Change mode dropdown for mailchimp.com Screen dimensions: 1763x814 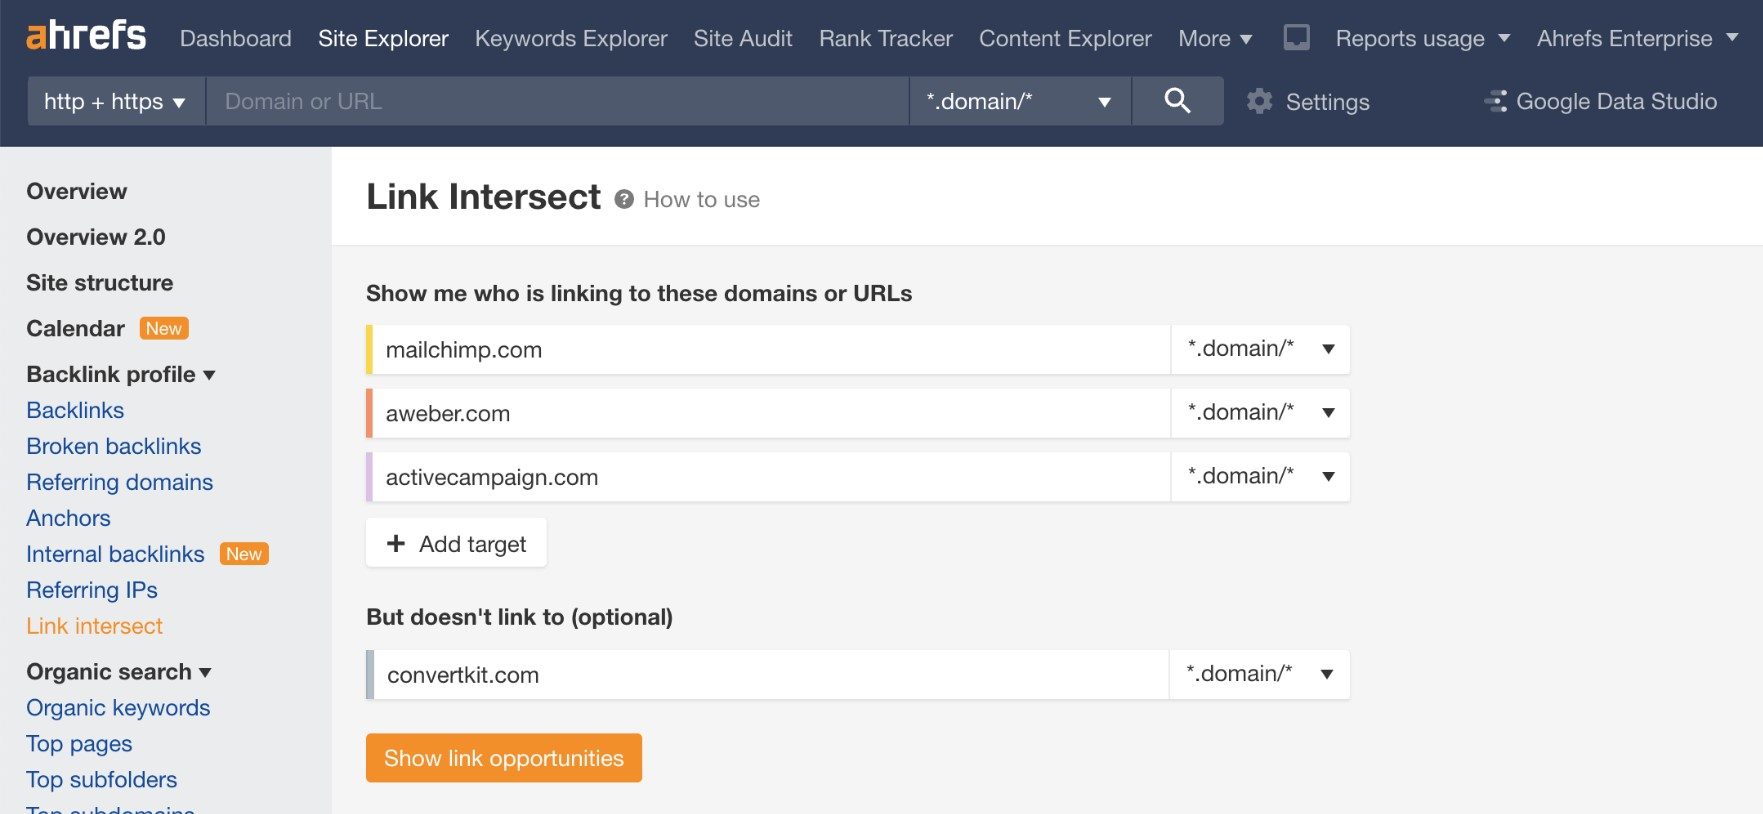1260,349
